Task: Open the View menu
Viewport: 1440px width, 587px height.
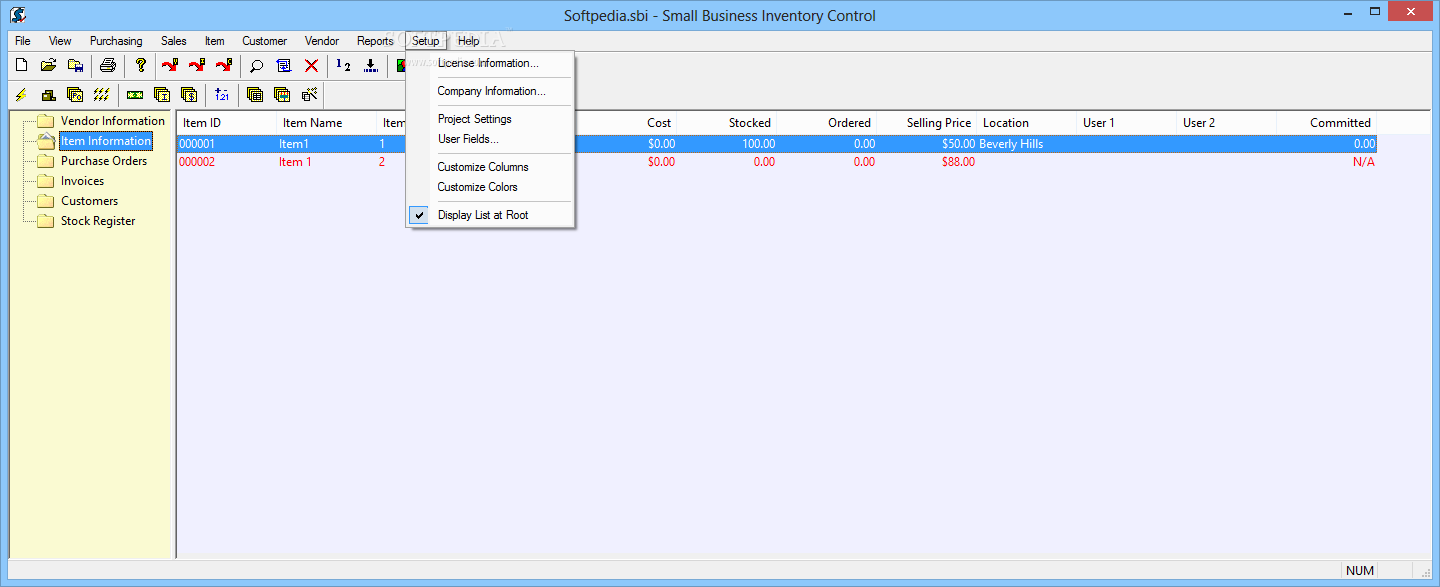Action: (x=60, y=41)
